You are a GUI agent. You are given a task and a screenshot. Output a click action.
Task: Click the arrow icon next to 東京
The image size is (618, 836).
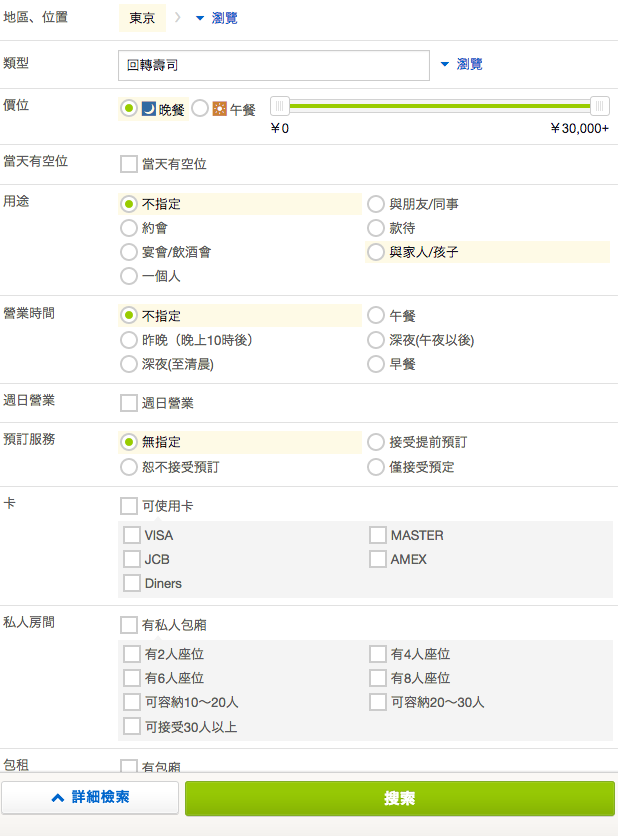click(x=179, y=18)
